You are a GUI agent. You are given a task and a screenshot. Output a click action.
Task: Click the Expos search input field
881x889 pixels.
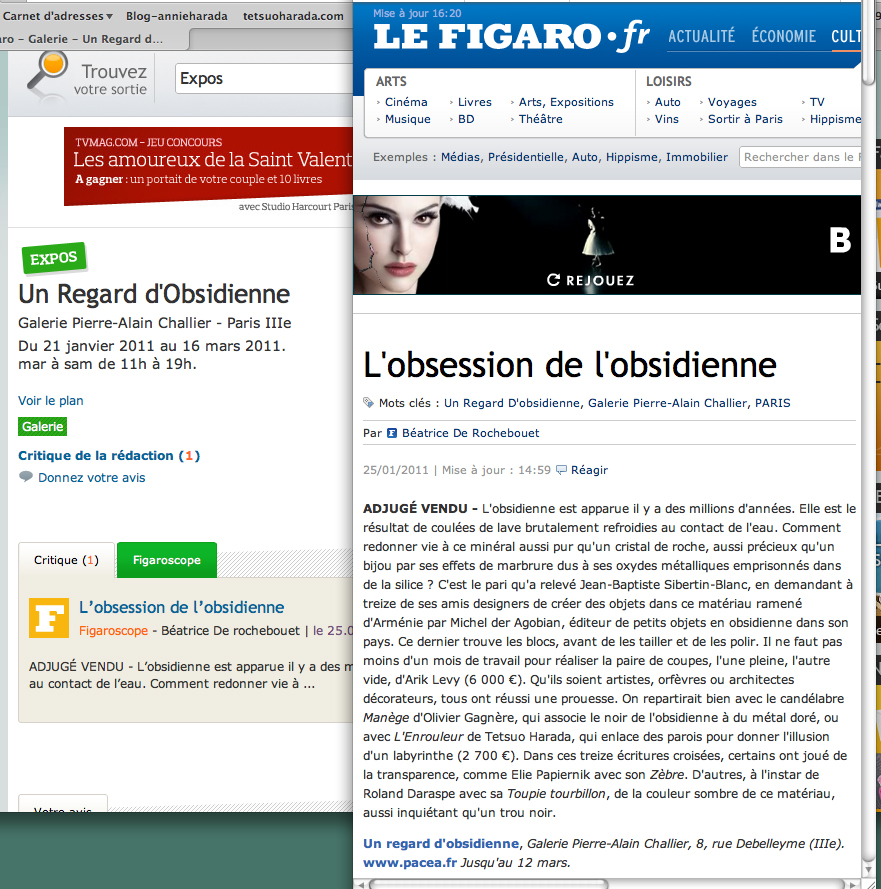pyautogui.click(x=264, y=78)
